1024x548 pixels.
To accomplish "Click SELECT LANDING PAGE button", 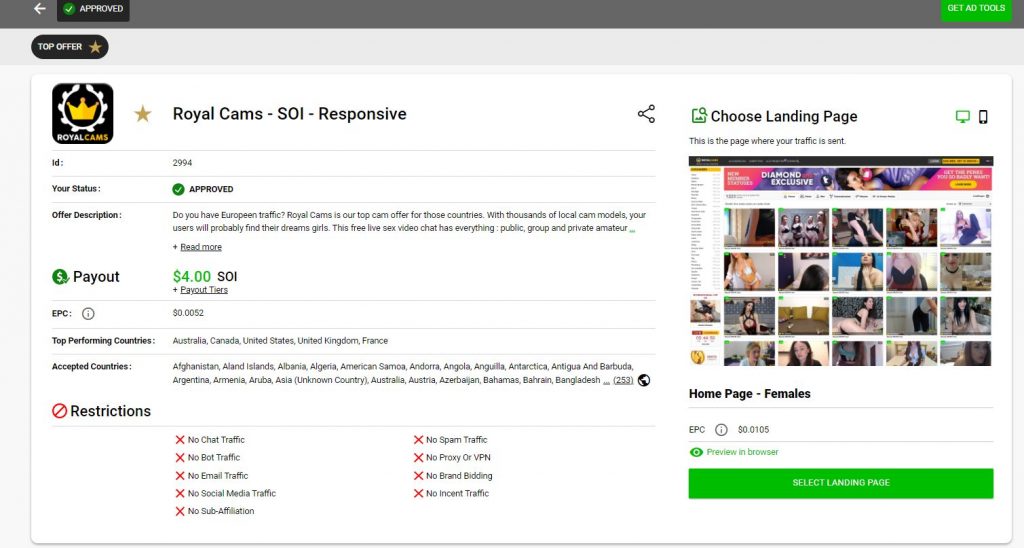I will coord(840,483).
